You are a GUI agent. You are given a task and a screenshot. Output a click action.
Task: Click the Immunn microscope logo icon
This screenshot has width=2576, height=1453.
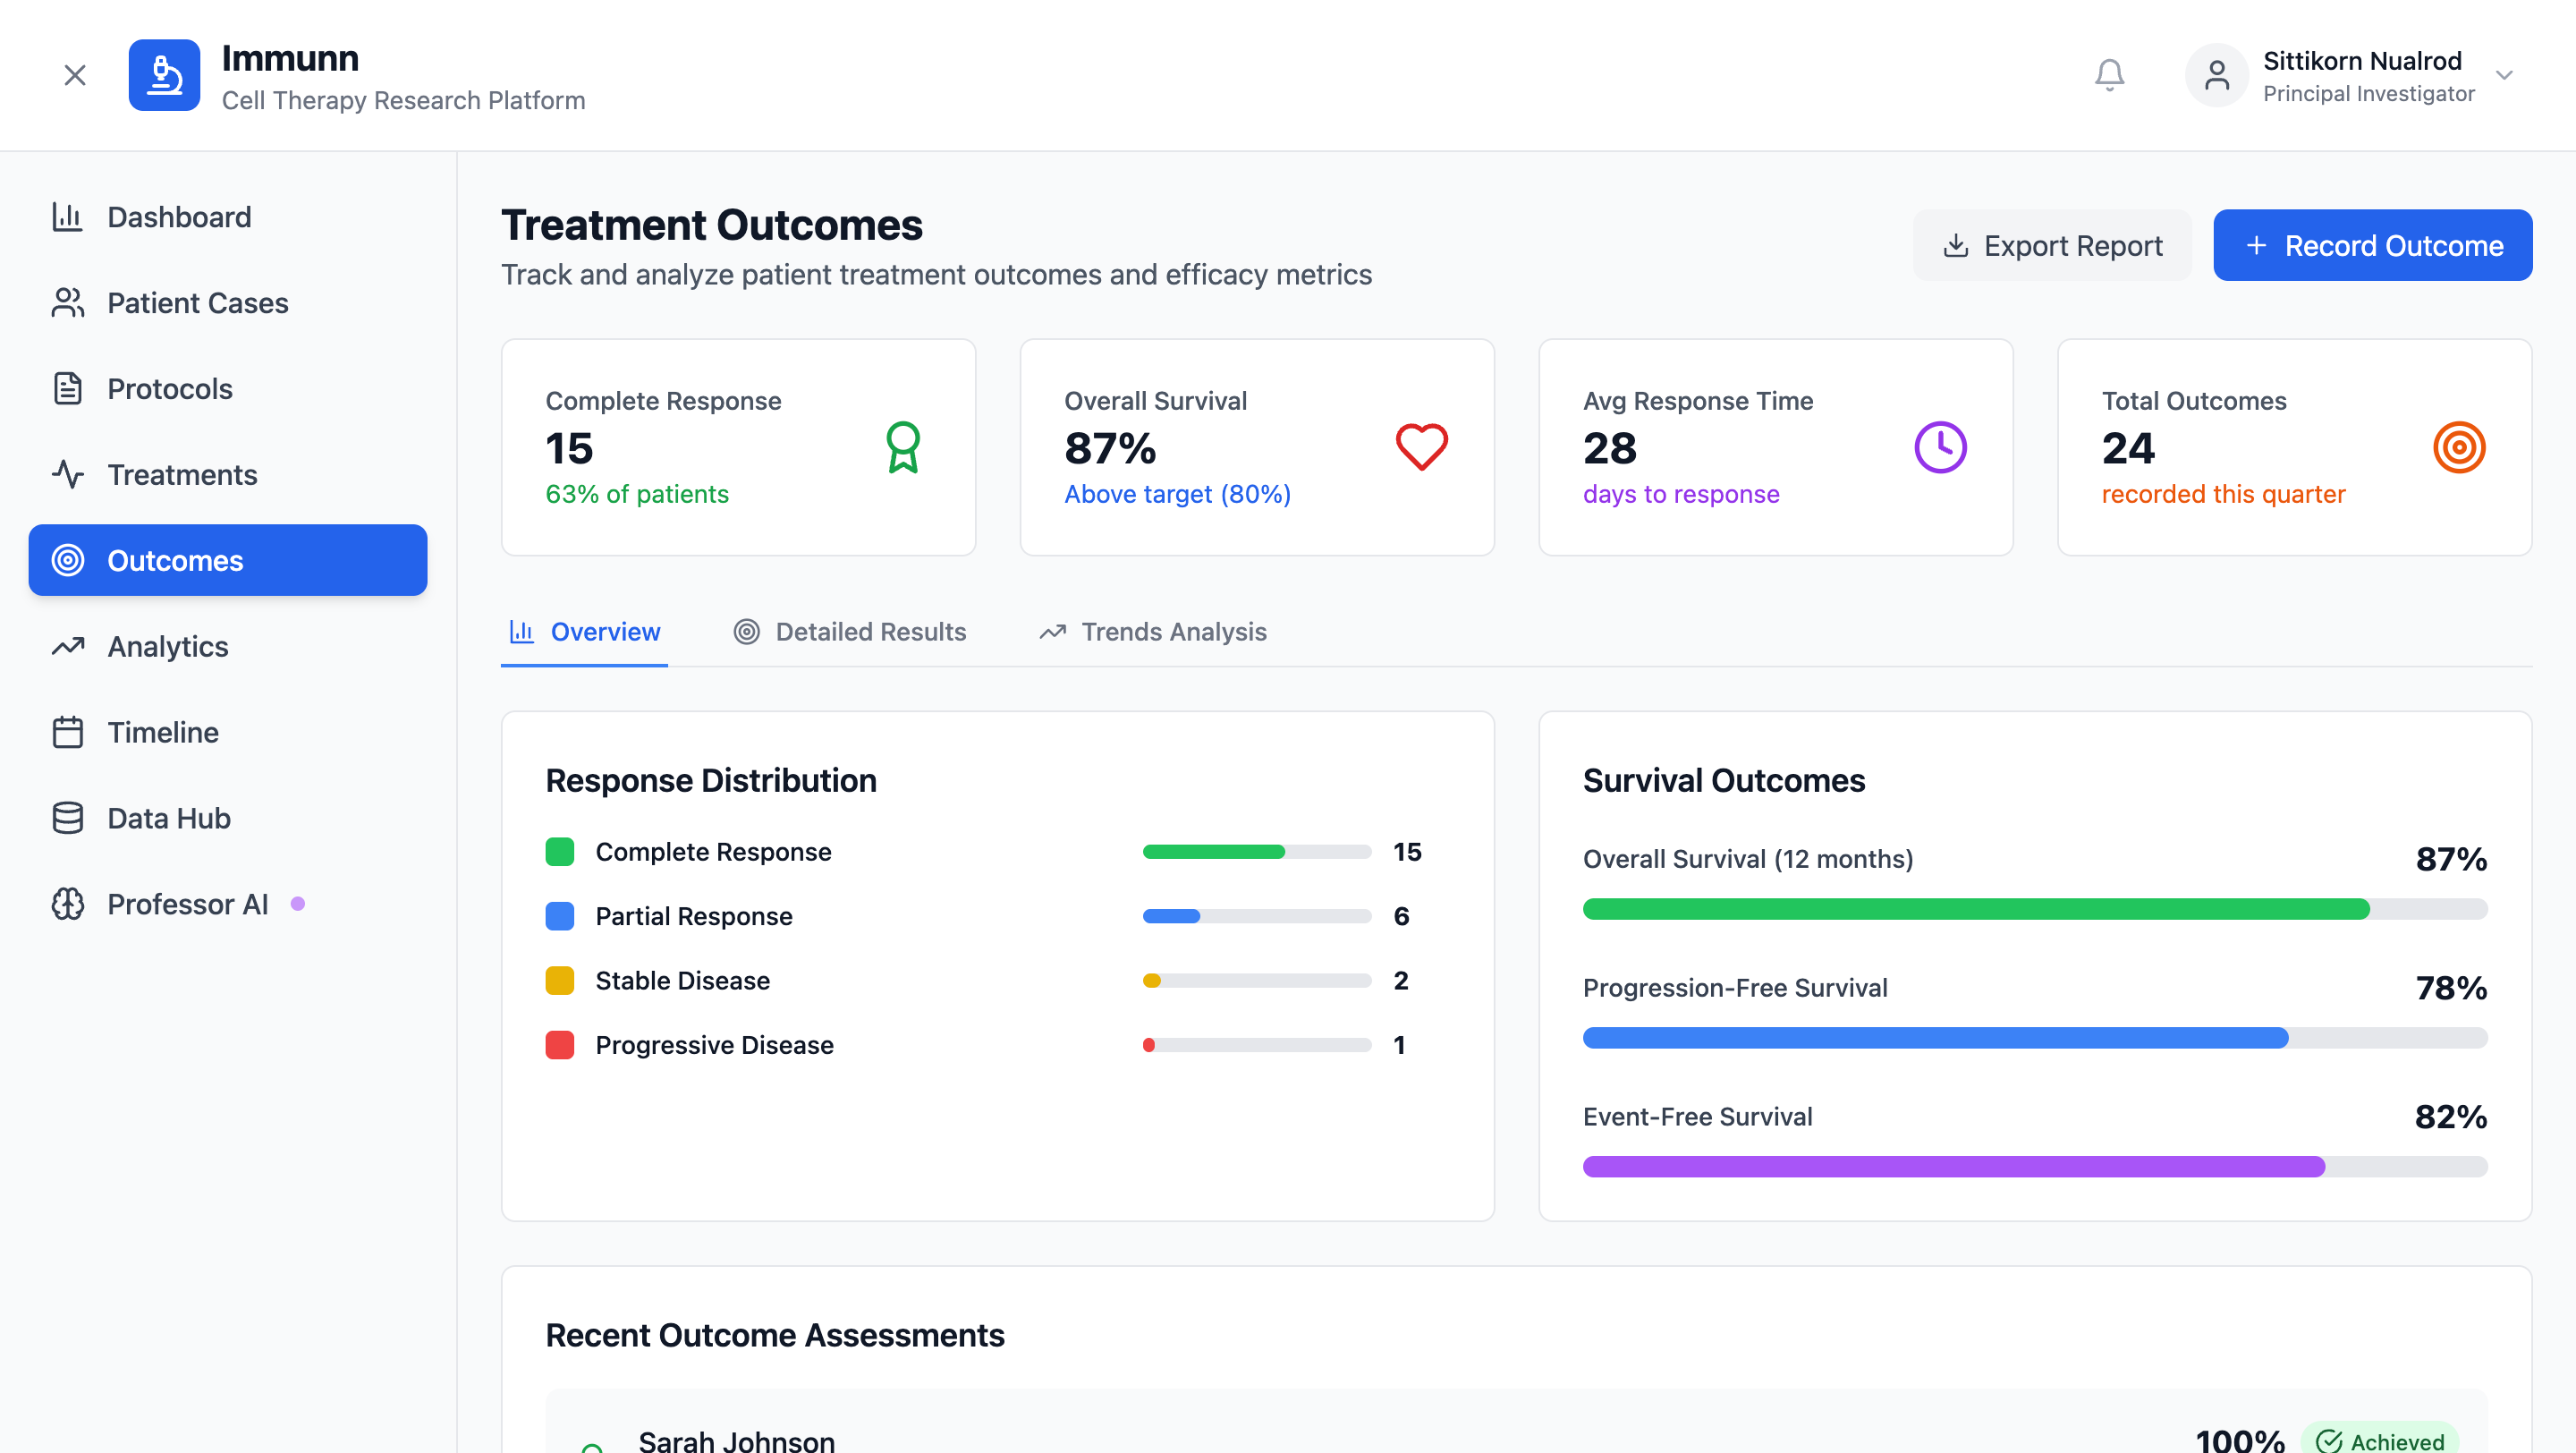tap(164, 75)
